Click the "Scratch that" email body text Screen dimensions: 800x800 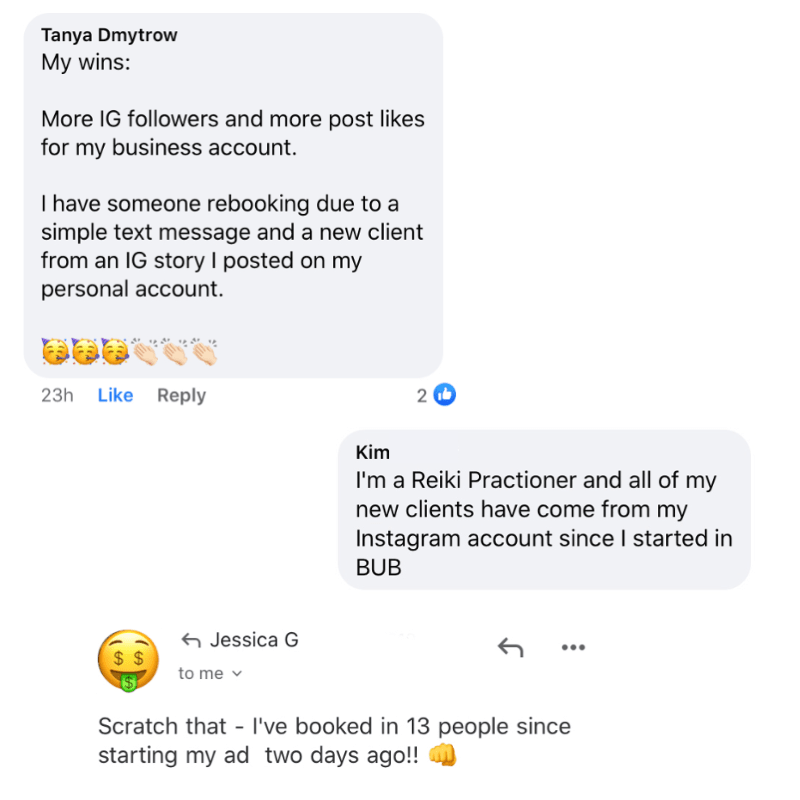click(334, 740)
